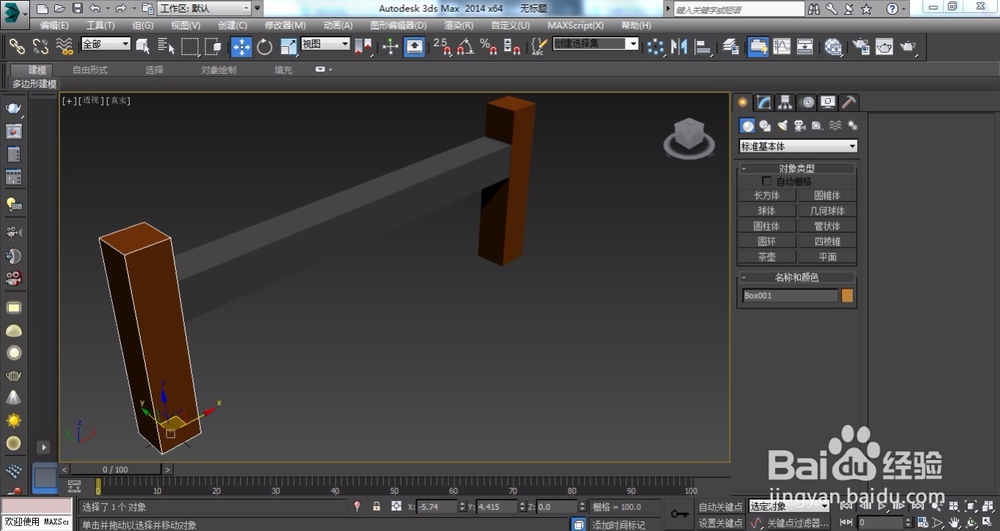The width and height of the screenshot is (1000, 531).
Task: Toggle the 2.5D Snaps button
Action: pos(442,46)
